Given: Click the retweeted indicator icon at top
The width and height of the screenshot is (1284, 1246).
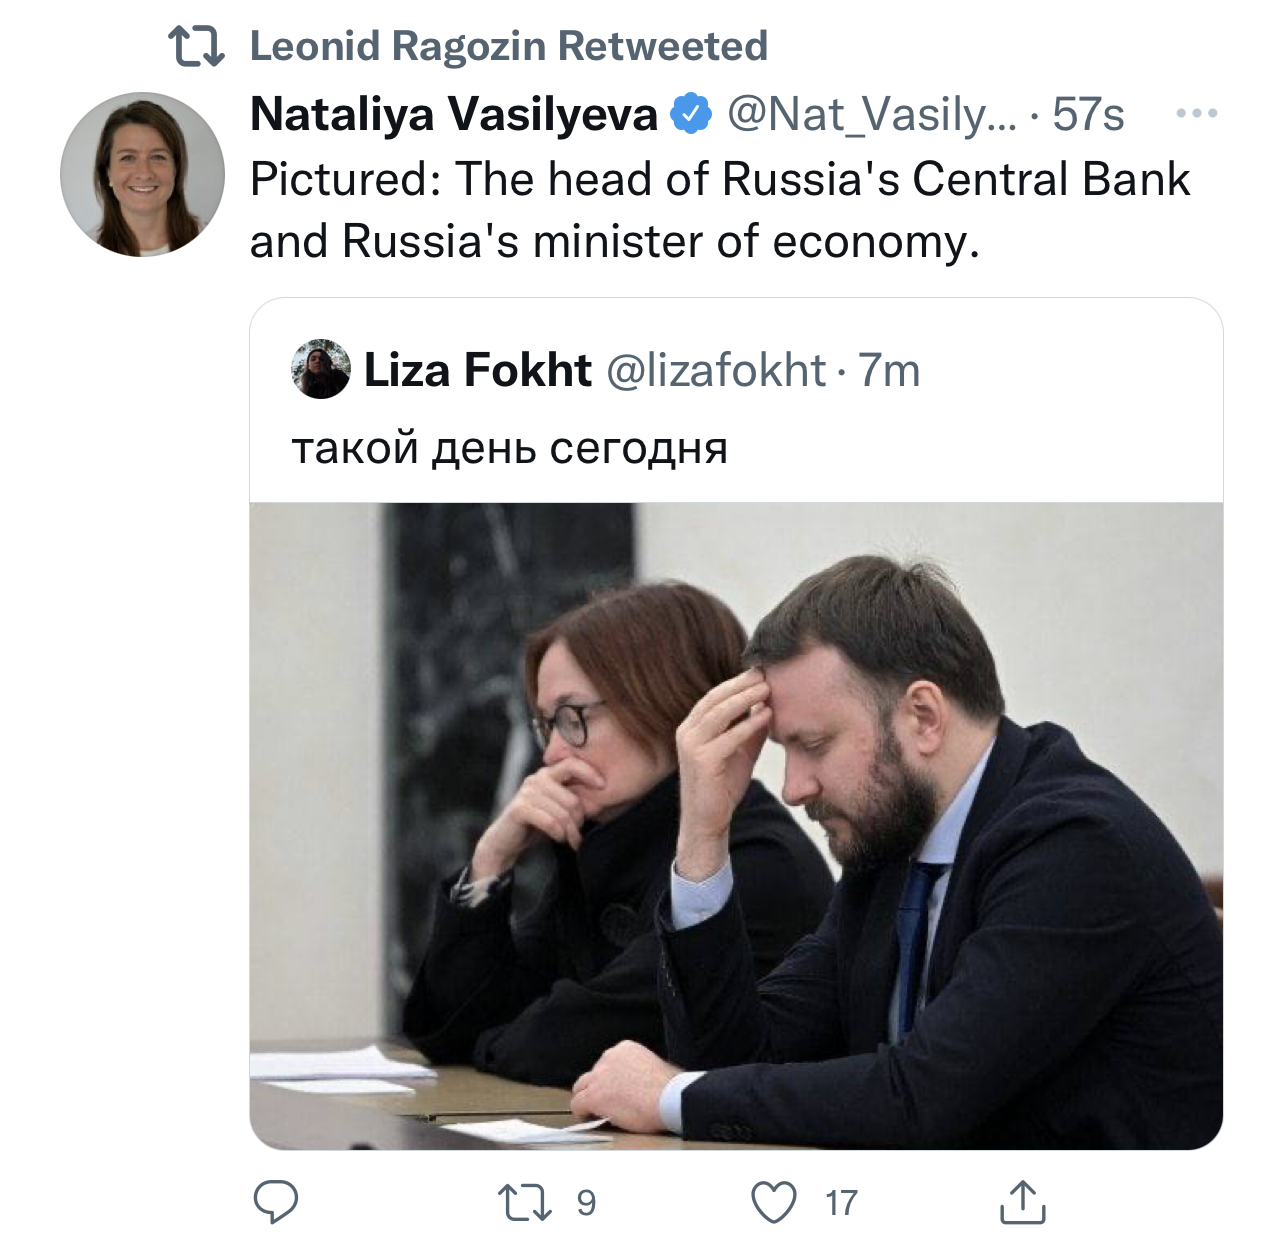Looking at the screenshot, I should (196, 46).
